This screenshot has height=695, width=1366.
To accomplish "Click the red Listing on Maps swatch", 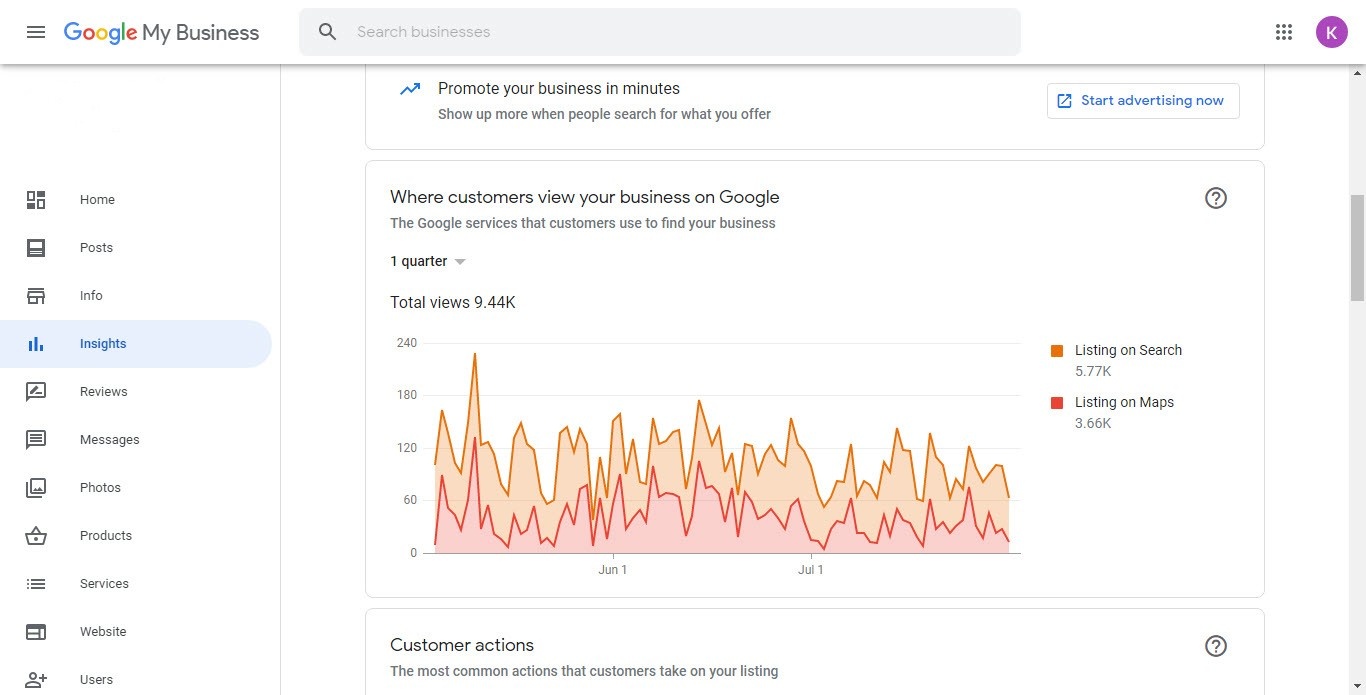I will (x=1057, y=403).
